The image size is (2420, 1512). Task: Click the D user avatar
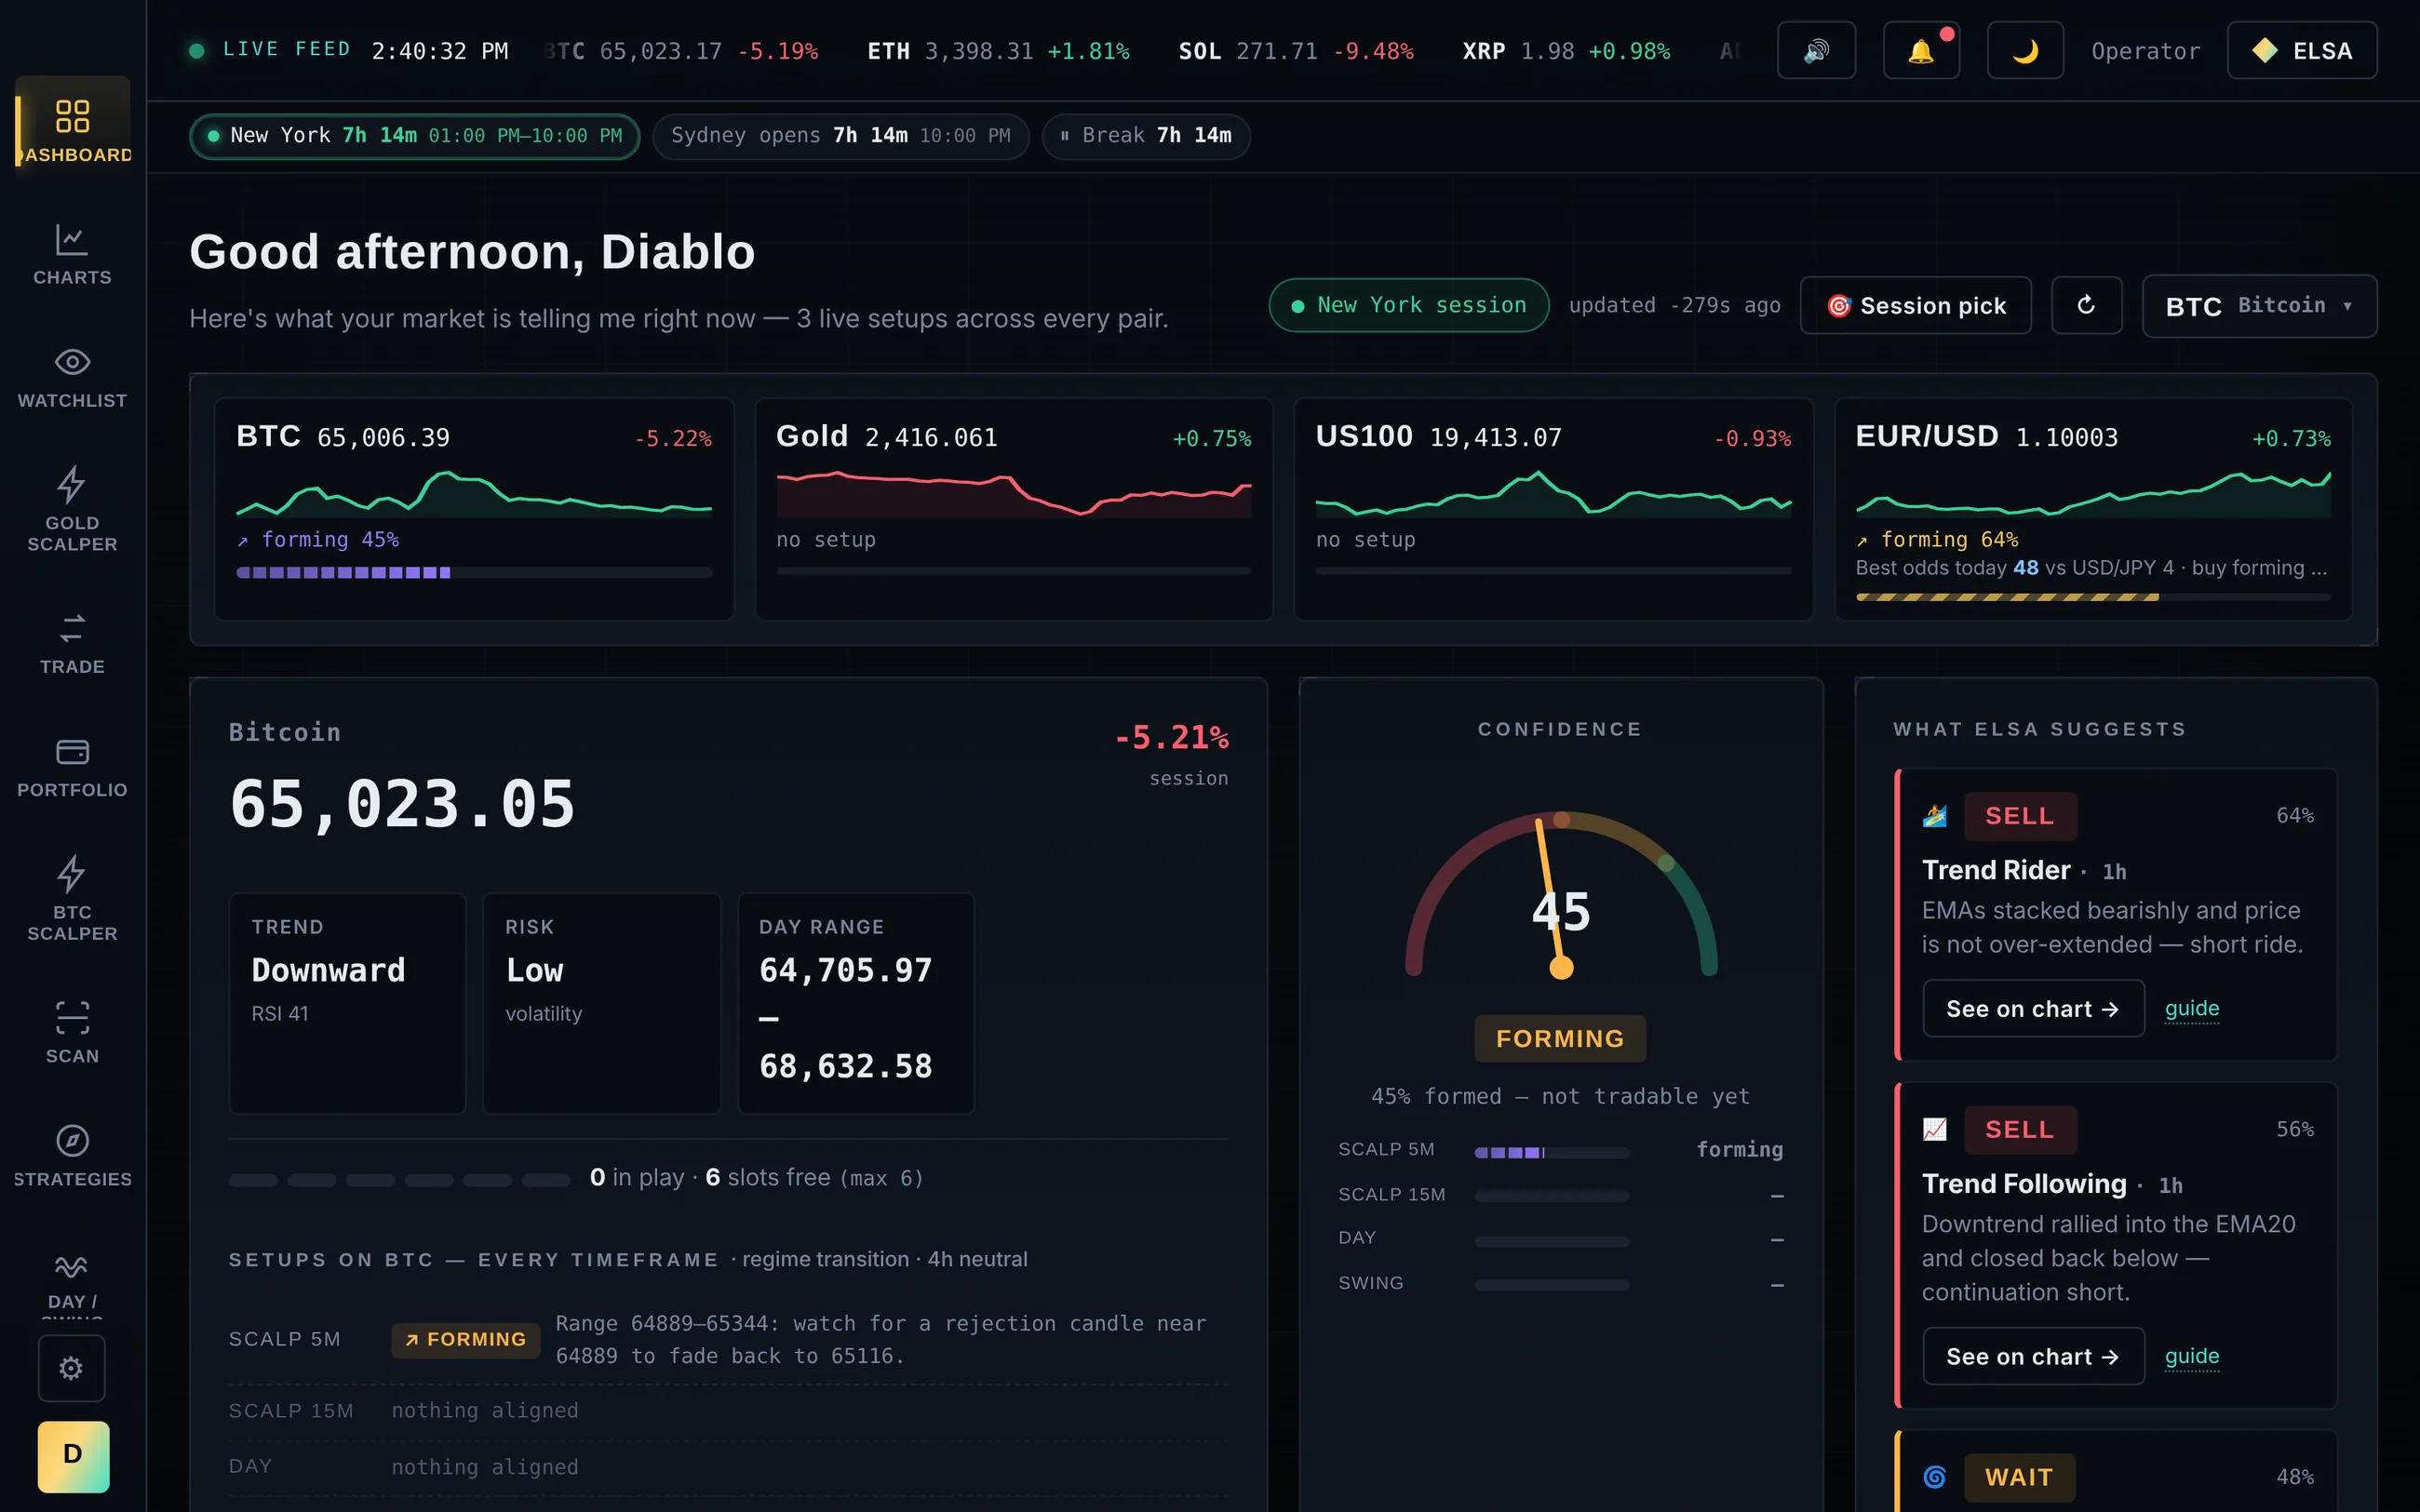tap(73, 1456)
